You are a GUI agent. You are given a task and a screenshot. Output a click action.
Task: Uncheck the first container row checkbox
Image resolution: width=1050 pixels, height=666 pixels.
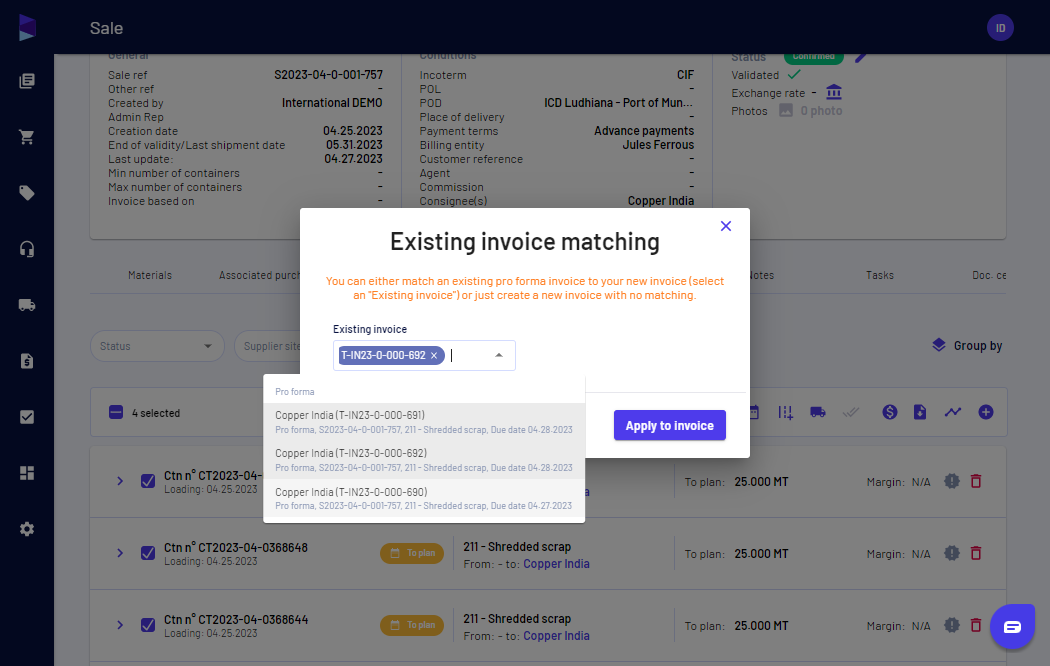tap(148, 481)
